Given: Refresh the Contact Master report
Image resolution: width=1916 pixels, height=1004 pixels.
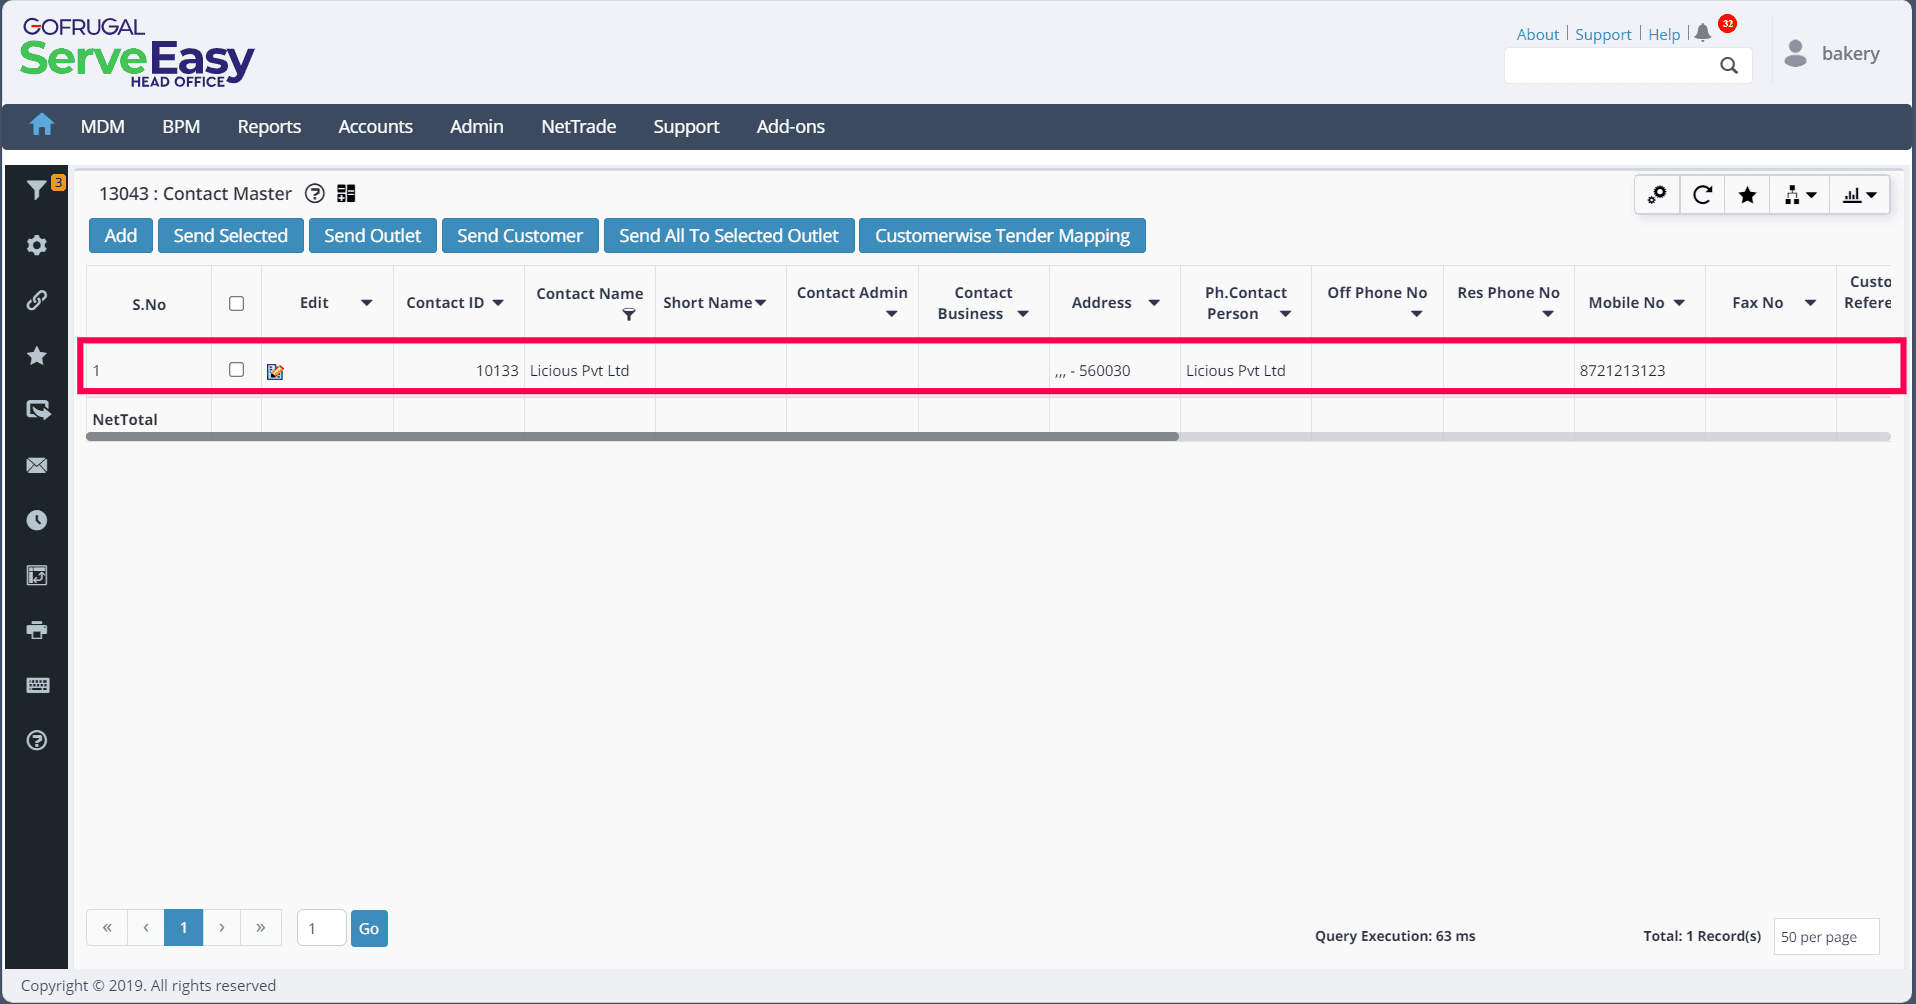Looking at the screenshot, I should (1702, 194).
